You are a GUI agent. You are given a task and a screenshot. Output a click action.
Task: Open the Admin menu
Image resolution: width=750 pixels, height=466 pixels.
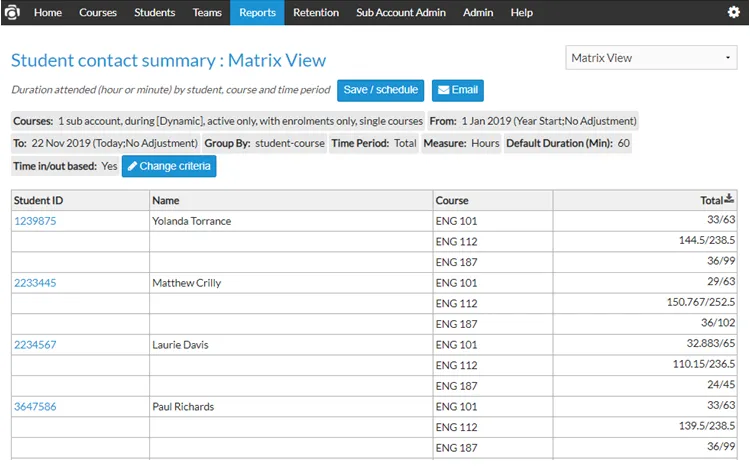click(x=478, y=12)
